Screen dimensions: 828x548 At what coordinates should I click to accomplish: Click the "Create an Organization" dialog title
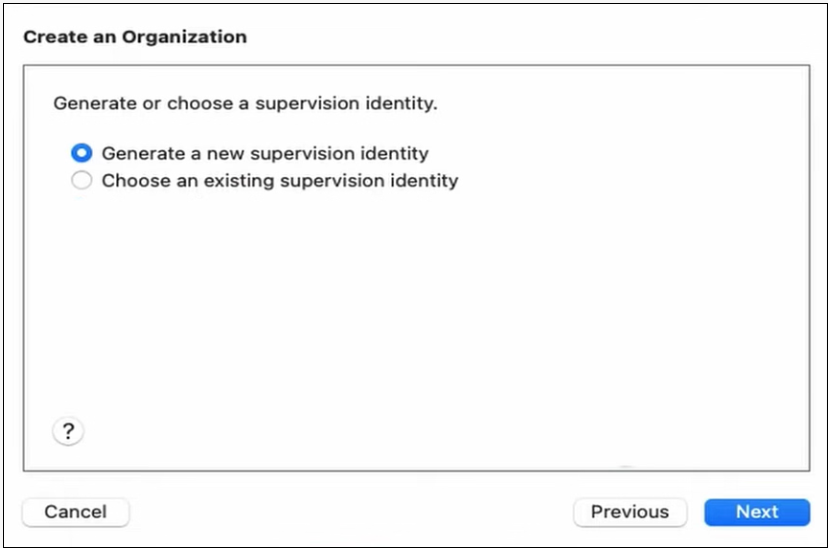pos(135,37)
